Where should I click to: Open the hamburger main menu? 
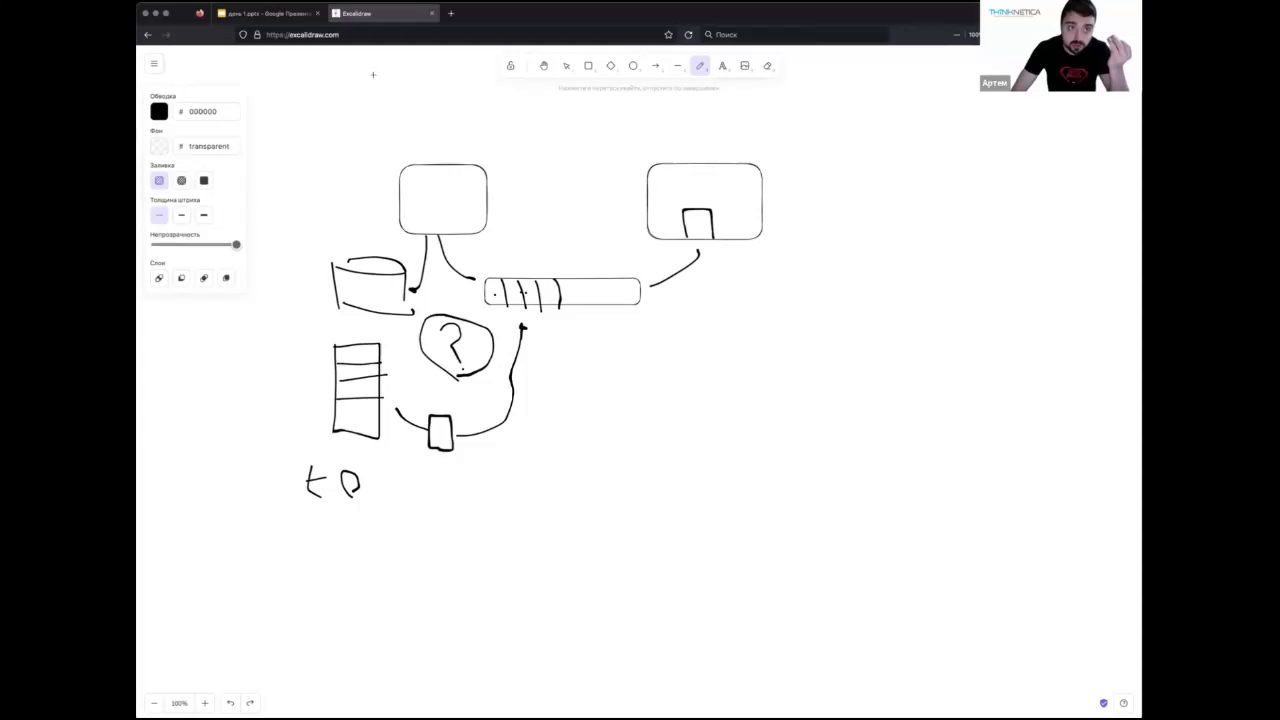tap(154, 64)
